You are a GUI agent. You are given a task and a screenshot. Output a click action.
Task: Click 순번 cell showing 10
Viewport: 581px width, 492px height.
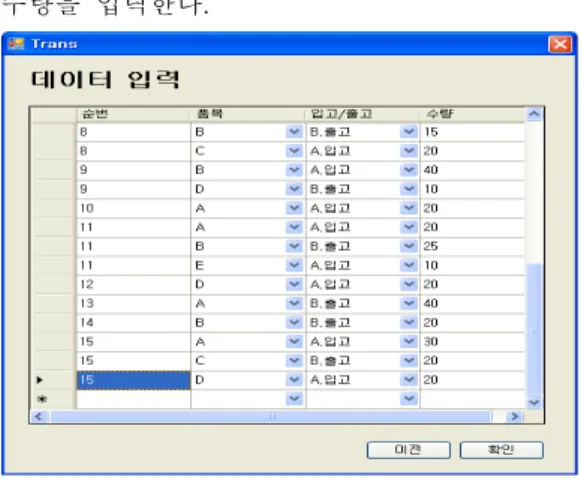(x=133, y=208)
